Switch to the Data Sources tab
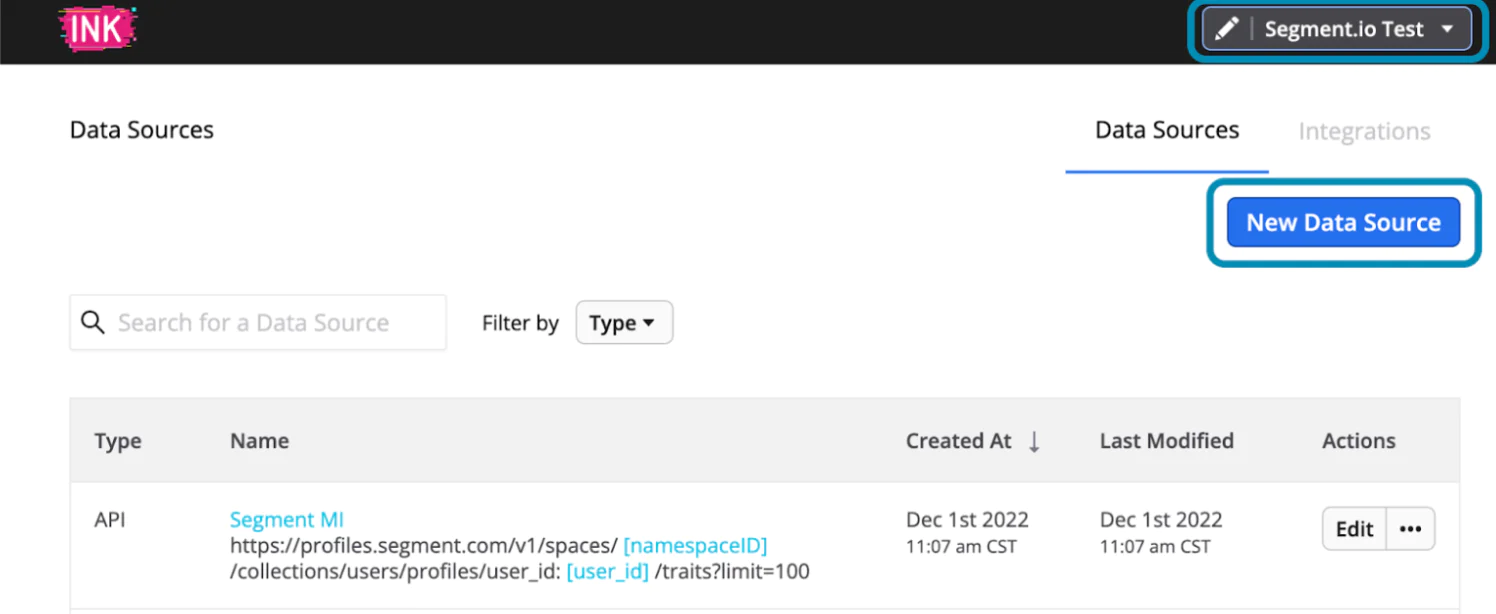Screen dimensions: 1496x614 pos(1167,131)
